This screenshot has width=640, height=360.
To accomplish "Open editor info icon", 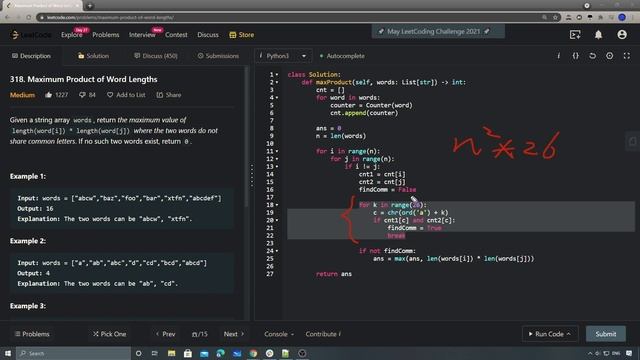I will tap(558, 56).
